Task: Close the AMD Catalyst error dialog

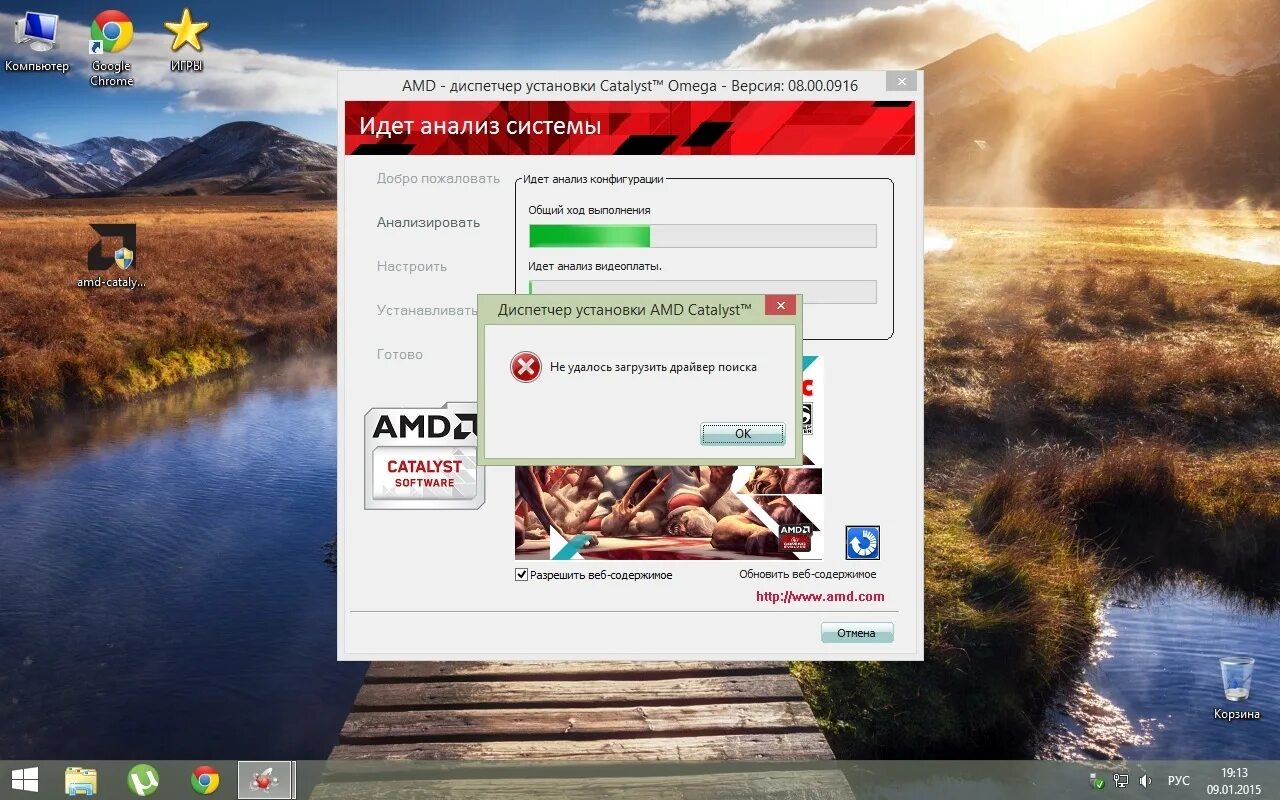Action: click(x=781, y=306)
